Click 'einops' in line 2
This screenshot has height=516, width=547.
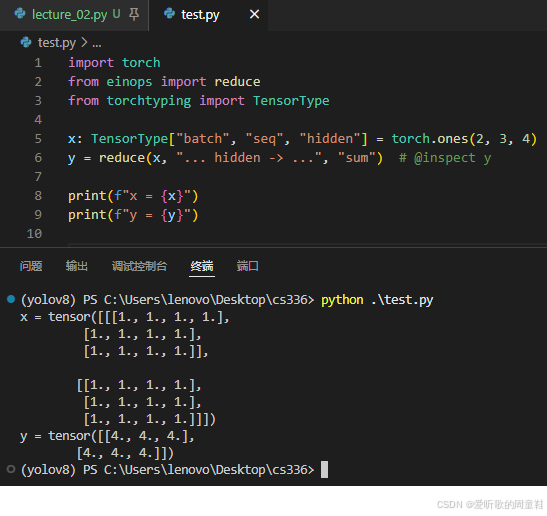129,82
